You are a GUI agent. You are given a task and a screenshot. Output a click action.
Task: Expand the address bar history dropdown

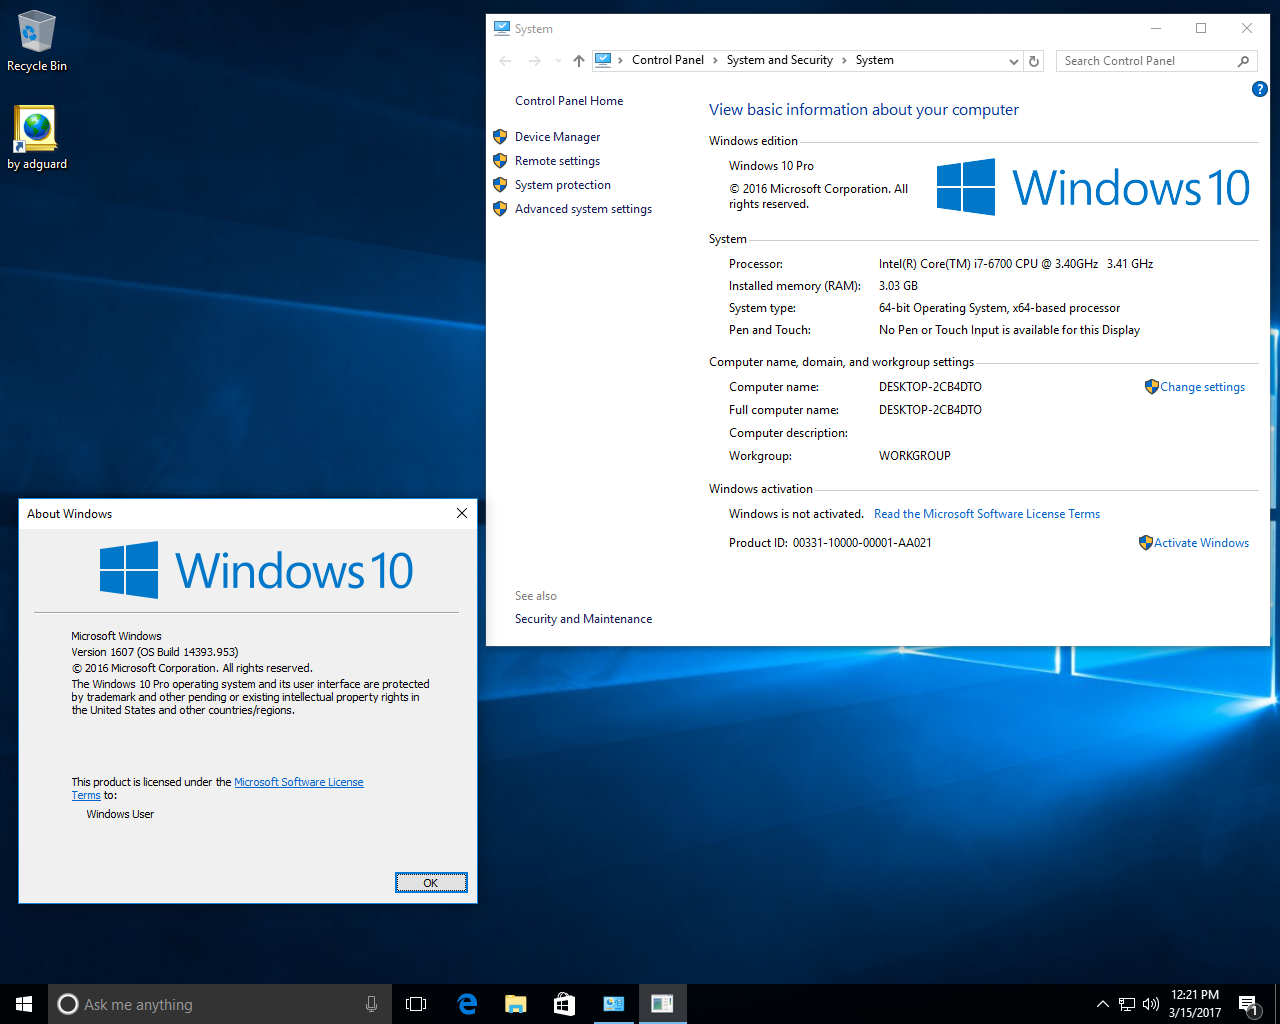[1013, 61]
